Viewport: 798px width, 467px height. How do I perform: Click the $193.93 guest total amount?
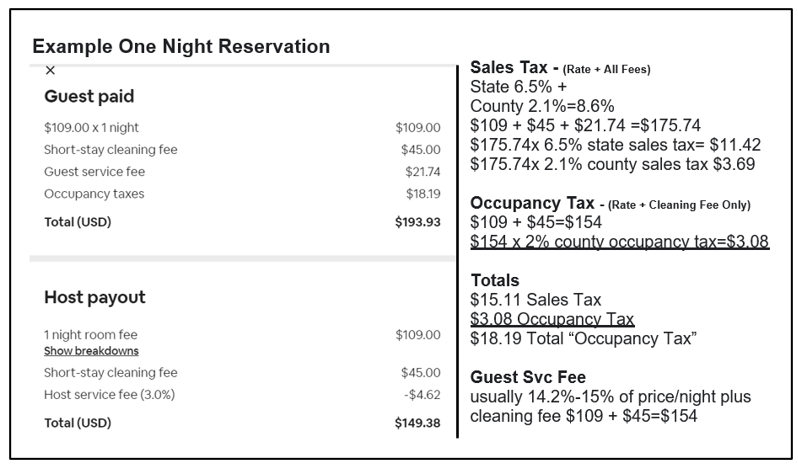pos(417,221)
